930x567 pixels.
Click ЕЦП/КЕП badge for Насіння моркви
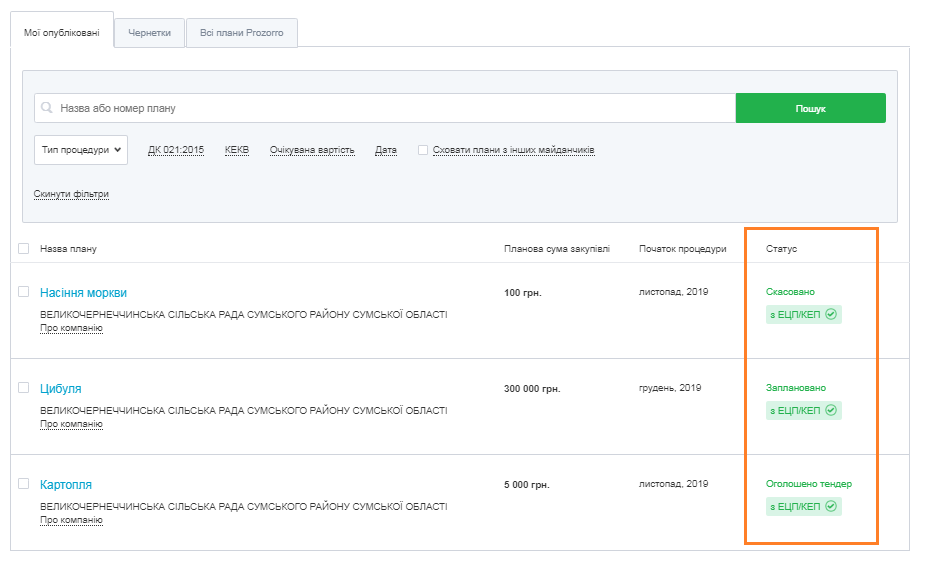(x=803, y=315)
